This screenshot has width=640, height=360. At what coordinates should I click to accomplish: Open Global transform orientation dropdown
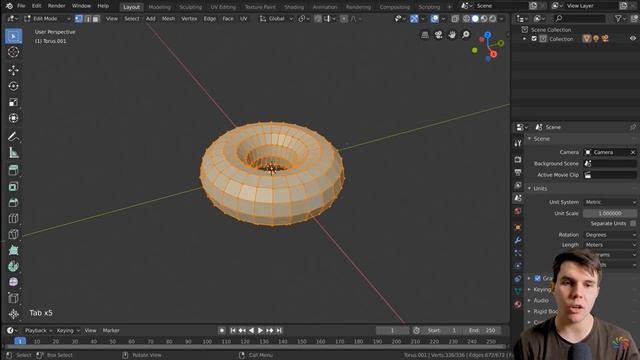[276, 19]
